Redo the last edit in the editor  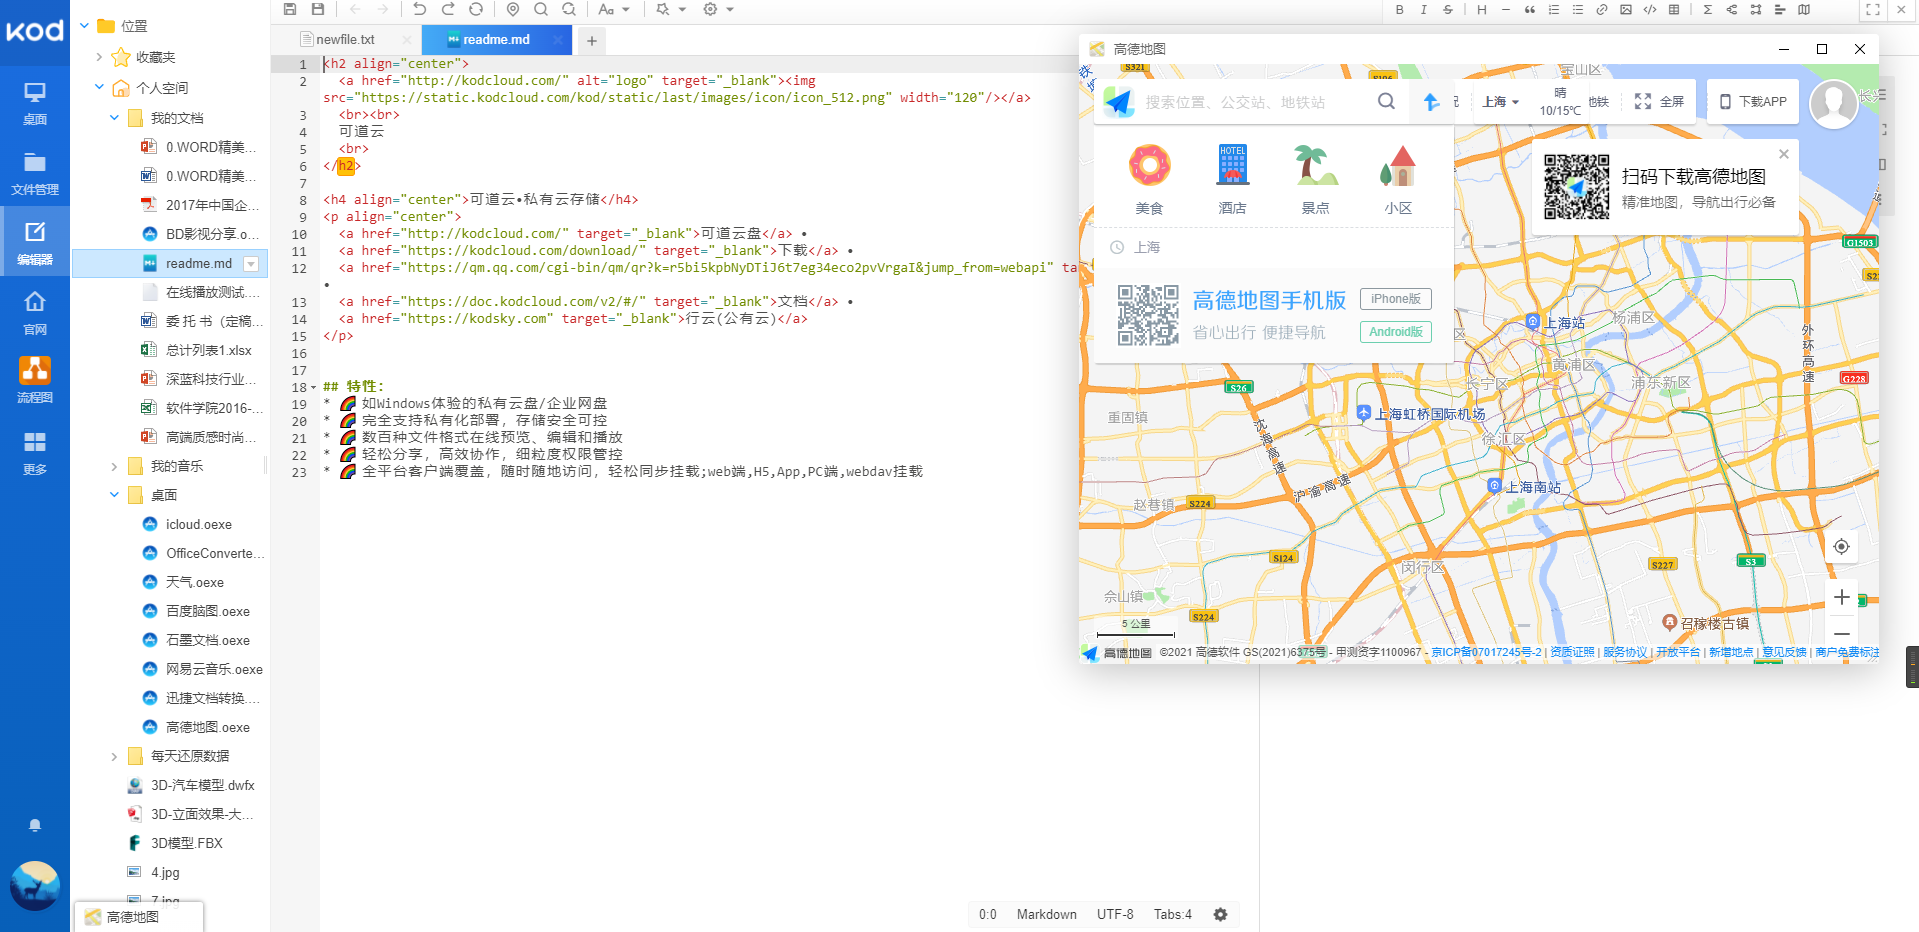(448, 9)
